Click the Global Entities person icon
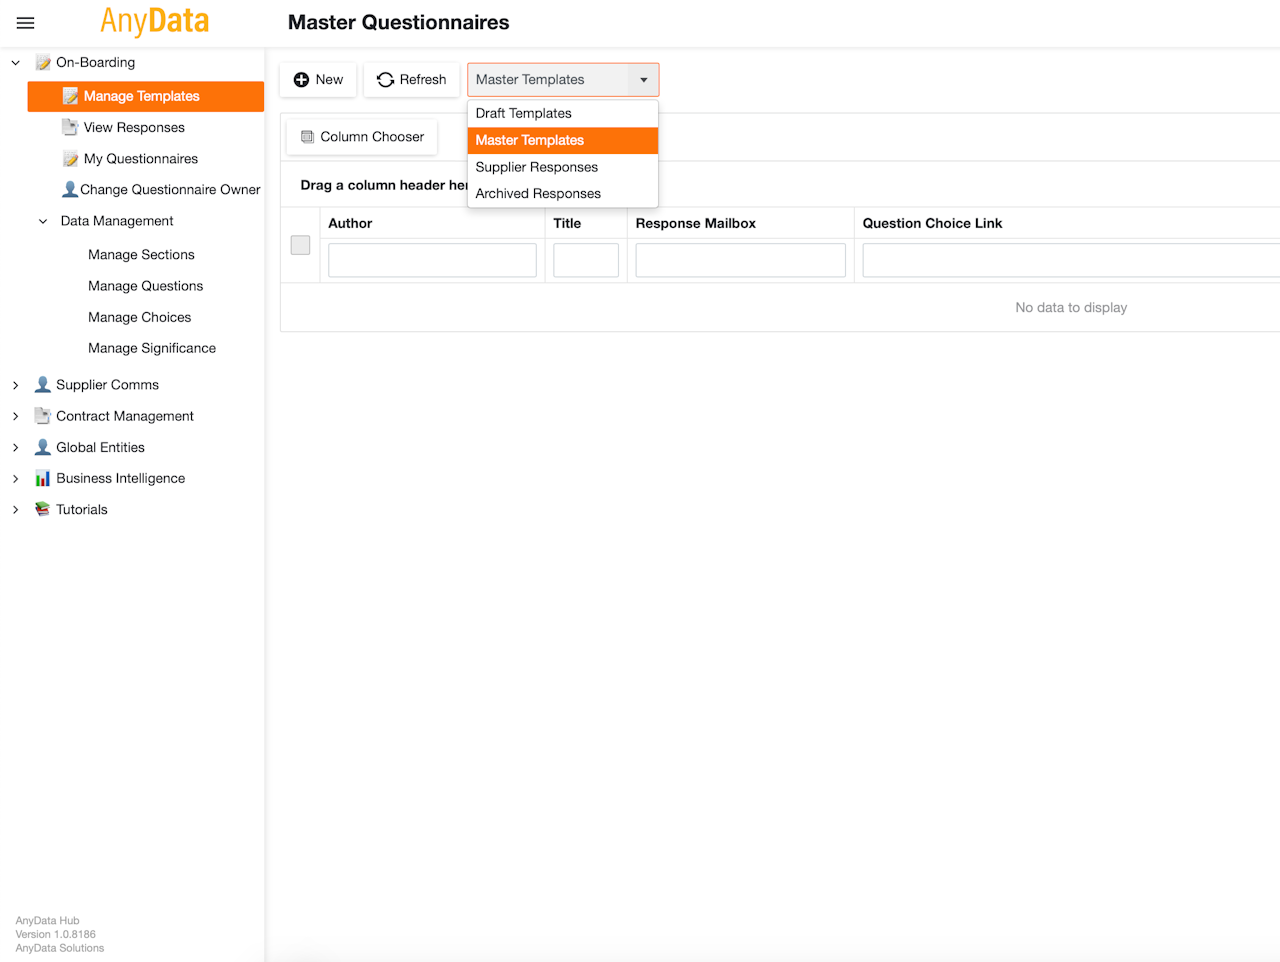 (x=43, y=447)
